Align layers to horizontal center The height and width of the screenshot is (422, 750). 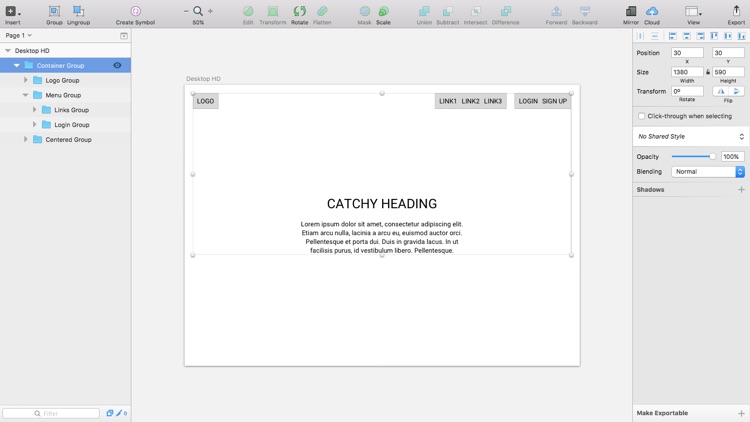tap(686, 36)
